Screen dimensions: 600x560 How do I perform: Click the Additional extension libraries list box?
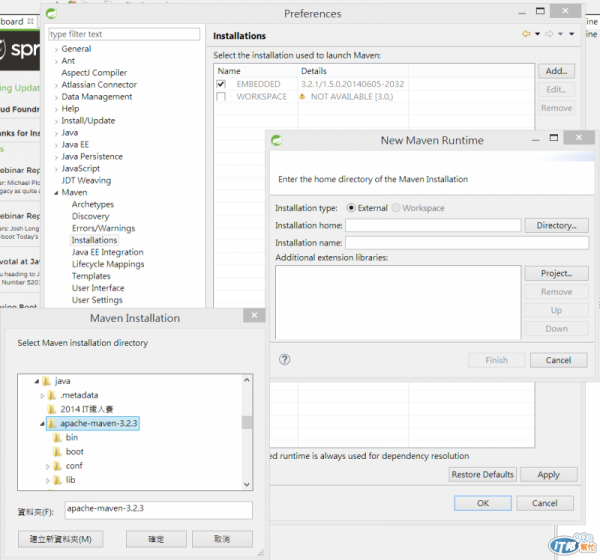(398, 302)
